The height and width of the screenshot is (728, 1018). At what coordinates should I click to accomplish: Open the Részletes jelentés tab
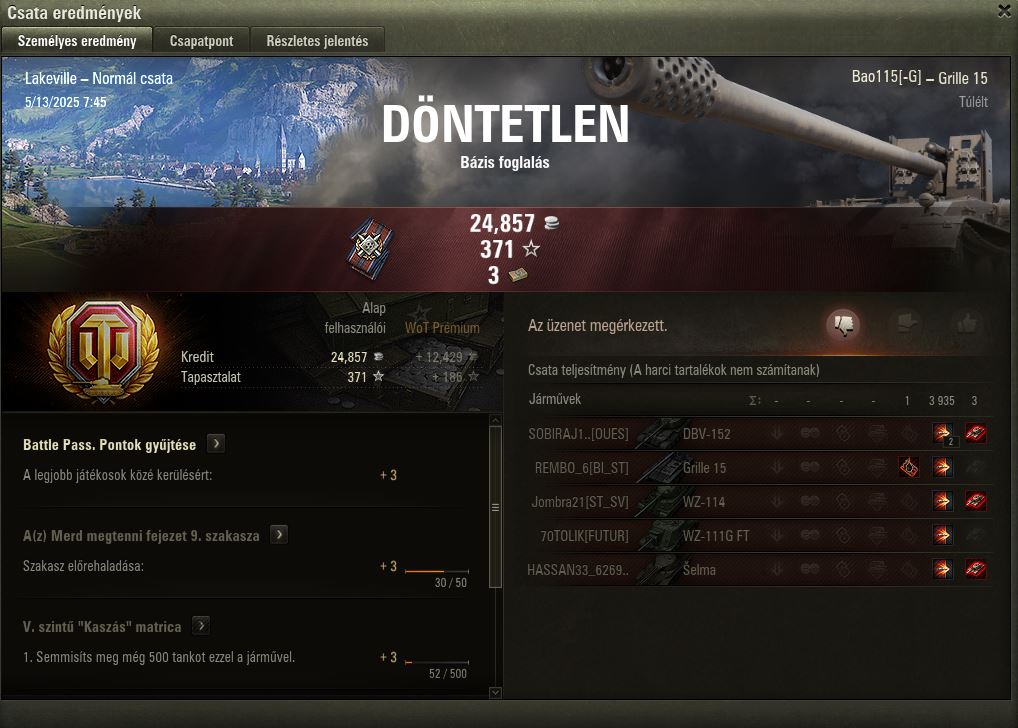pyautogui.click(x=317, y=40)
